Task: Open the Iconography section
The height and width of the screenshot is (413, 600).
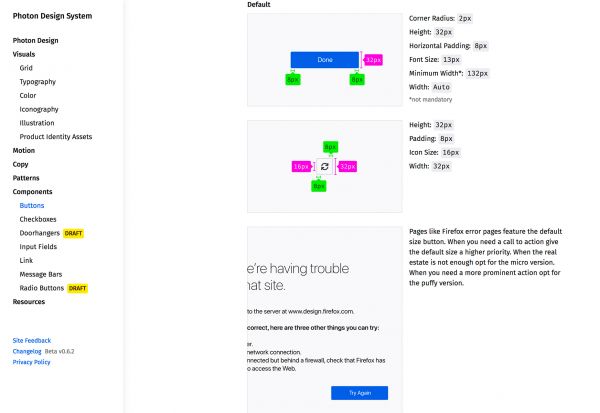Action: pos(39,109)
